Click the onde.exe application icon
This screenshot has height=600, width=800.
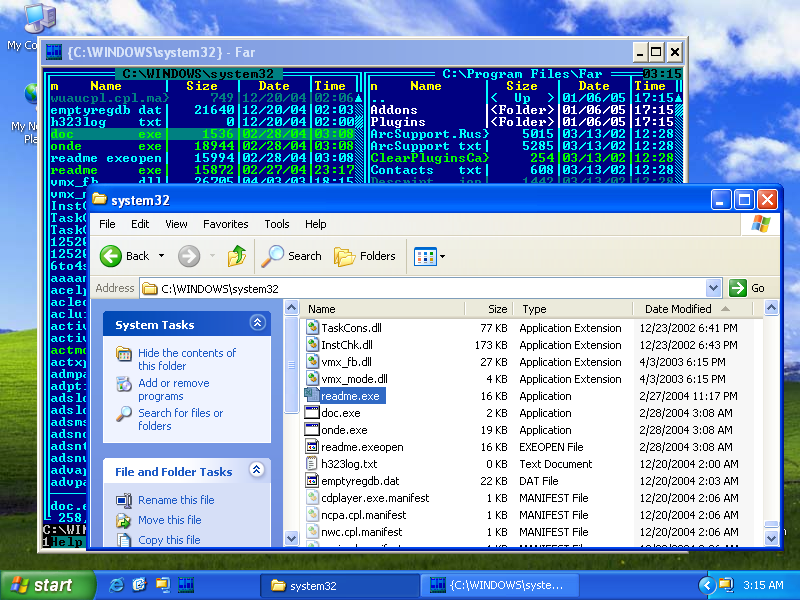[312, 430]
